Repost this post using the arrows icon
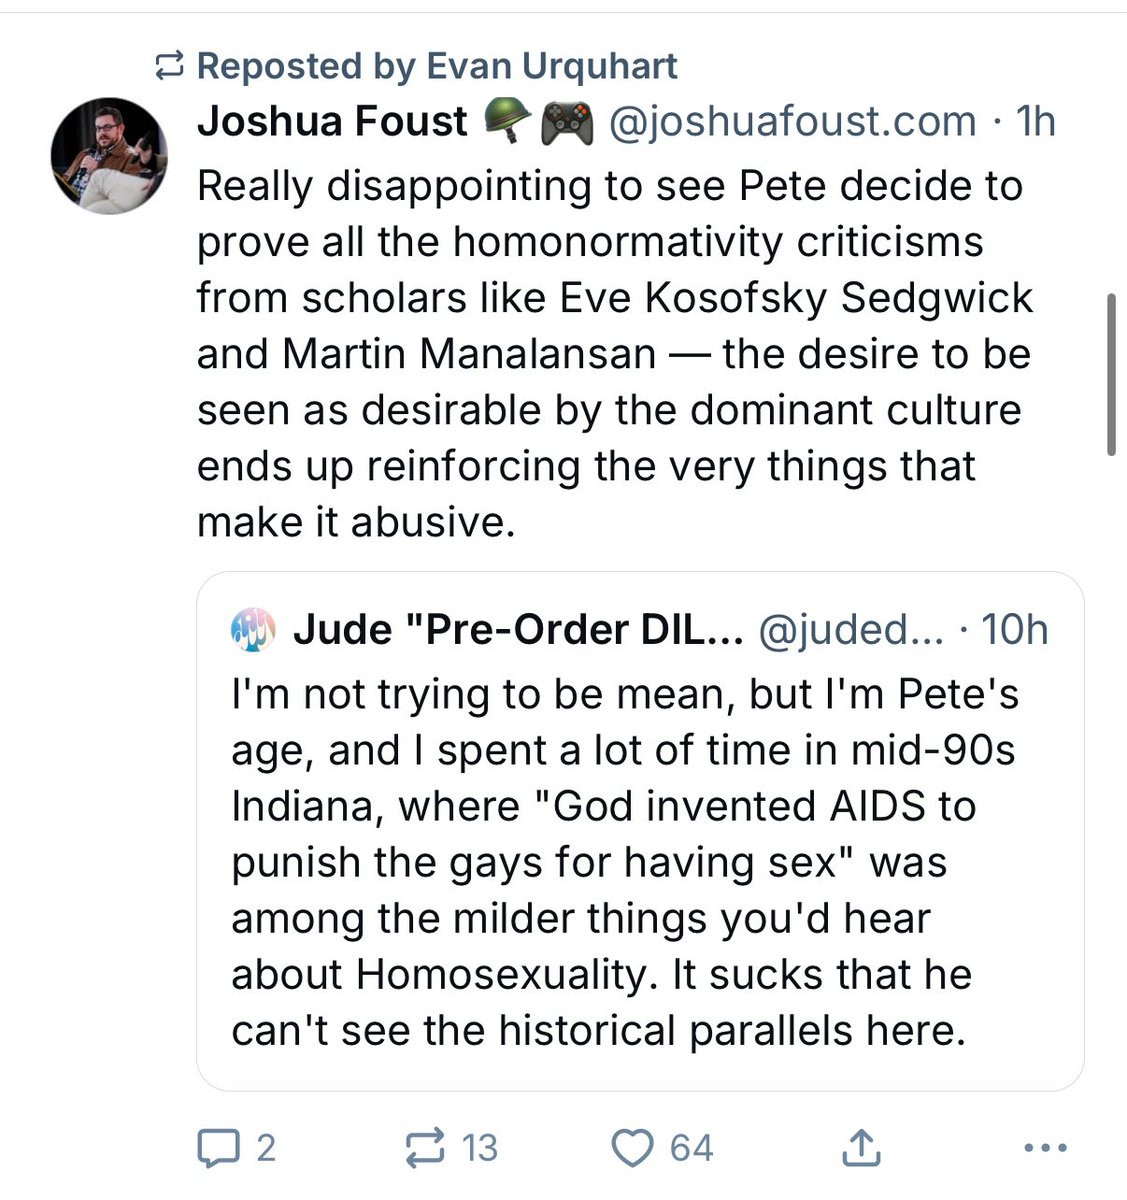Viewport: 1127px width, 1200px height. [425, 1147]
